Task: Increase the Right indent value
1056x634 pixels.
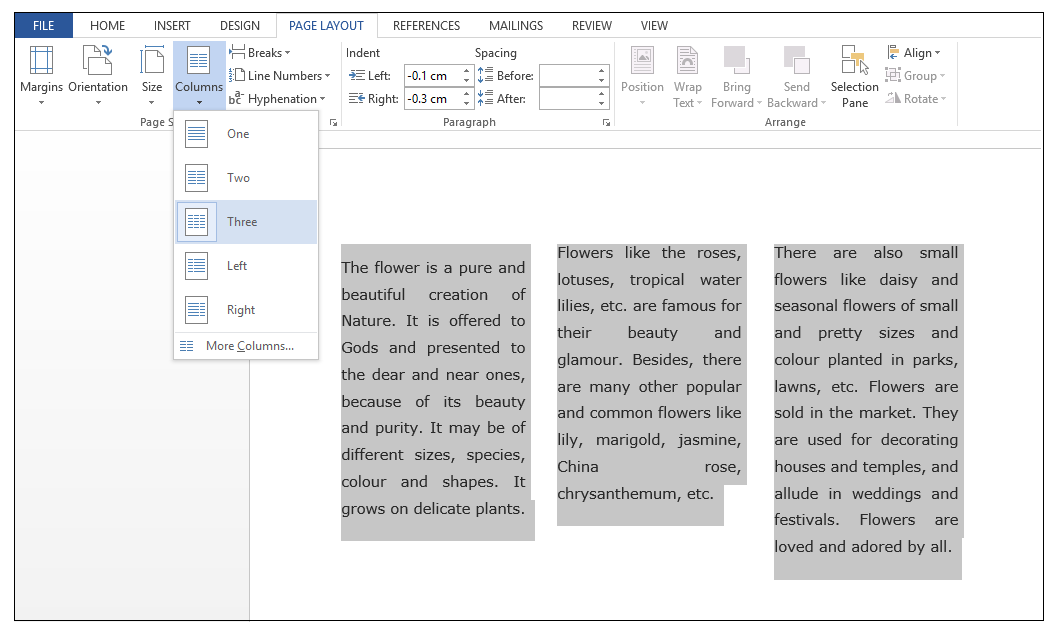Action: coord(466,94)
